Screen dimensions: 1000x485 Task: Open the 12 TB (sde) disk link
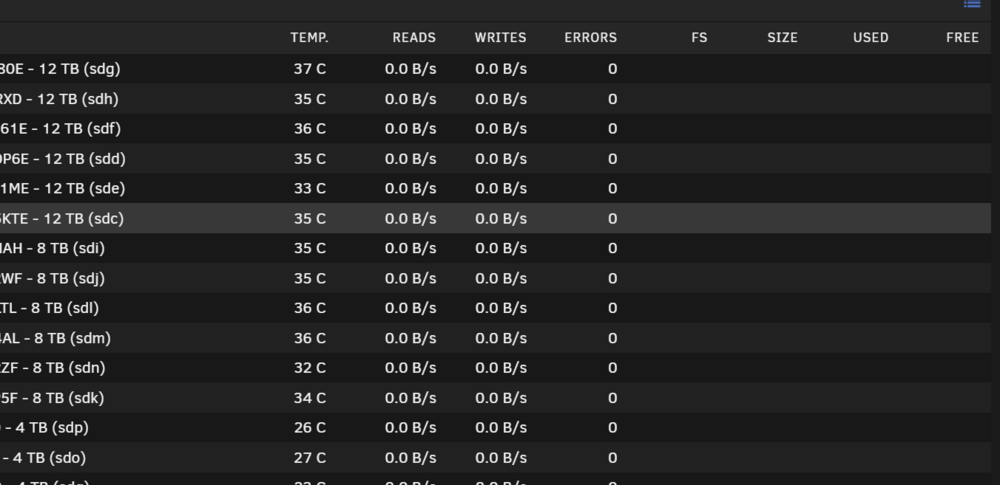click(62, 189)
